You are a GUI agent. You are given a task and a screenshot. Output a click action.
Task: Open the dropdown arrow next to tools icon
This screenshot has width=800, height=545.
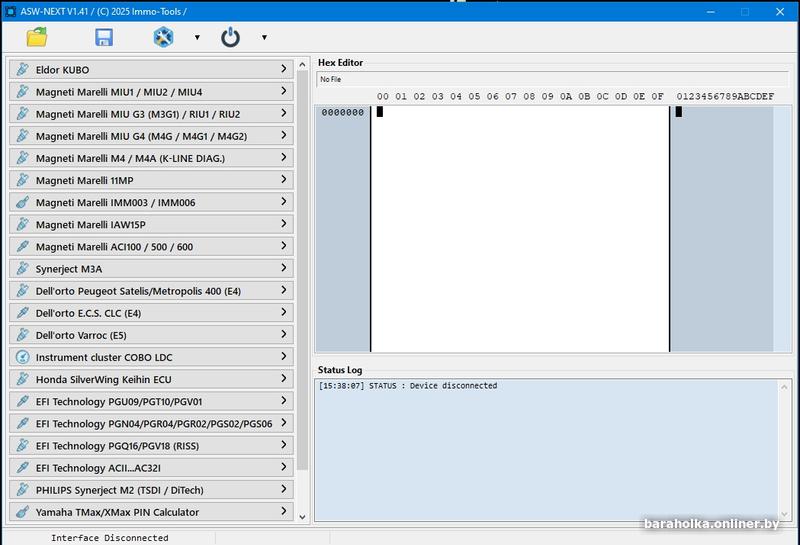(x=197, y=37)
